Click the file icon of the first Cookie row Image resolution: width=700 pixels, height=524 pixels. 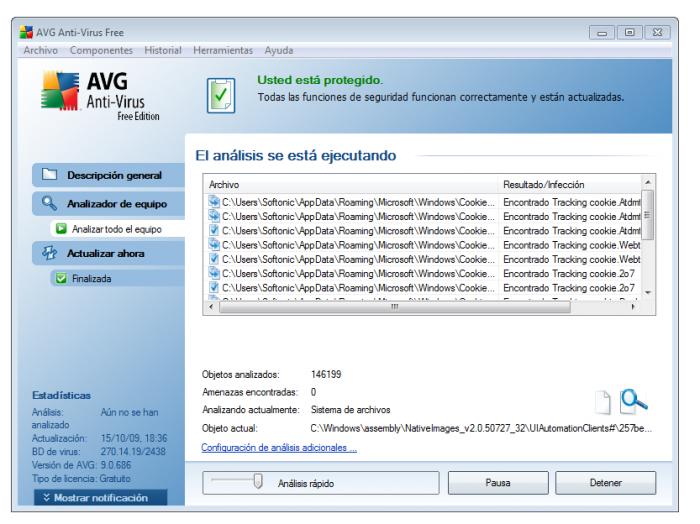pos(214,202)
